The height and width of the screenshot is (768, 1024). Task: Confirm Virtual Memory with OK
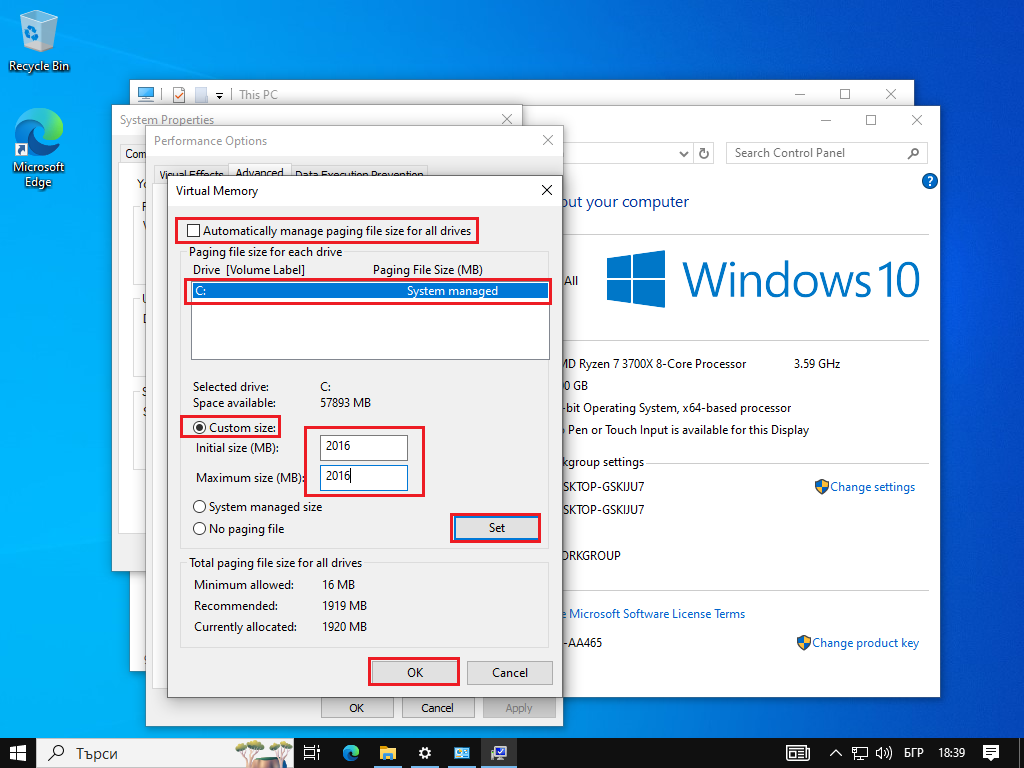414,672
